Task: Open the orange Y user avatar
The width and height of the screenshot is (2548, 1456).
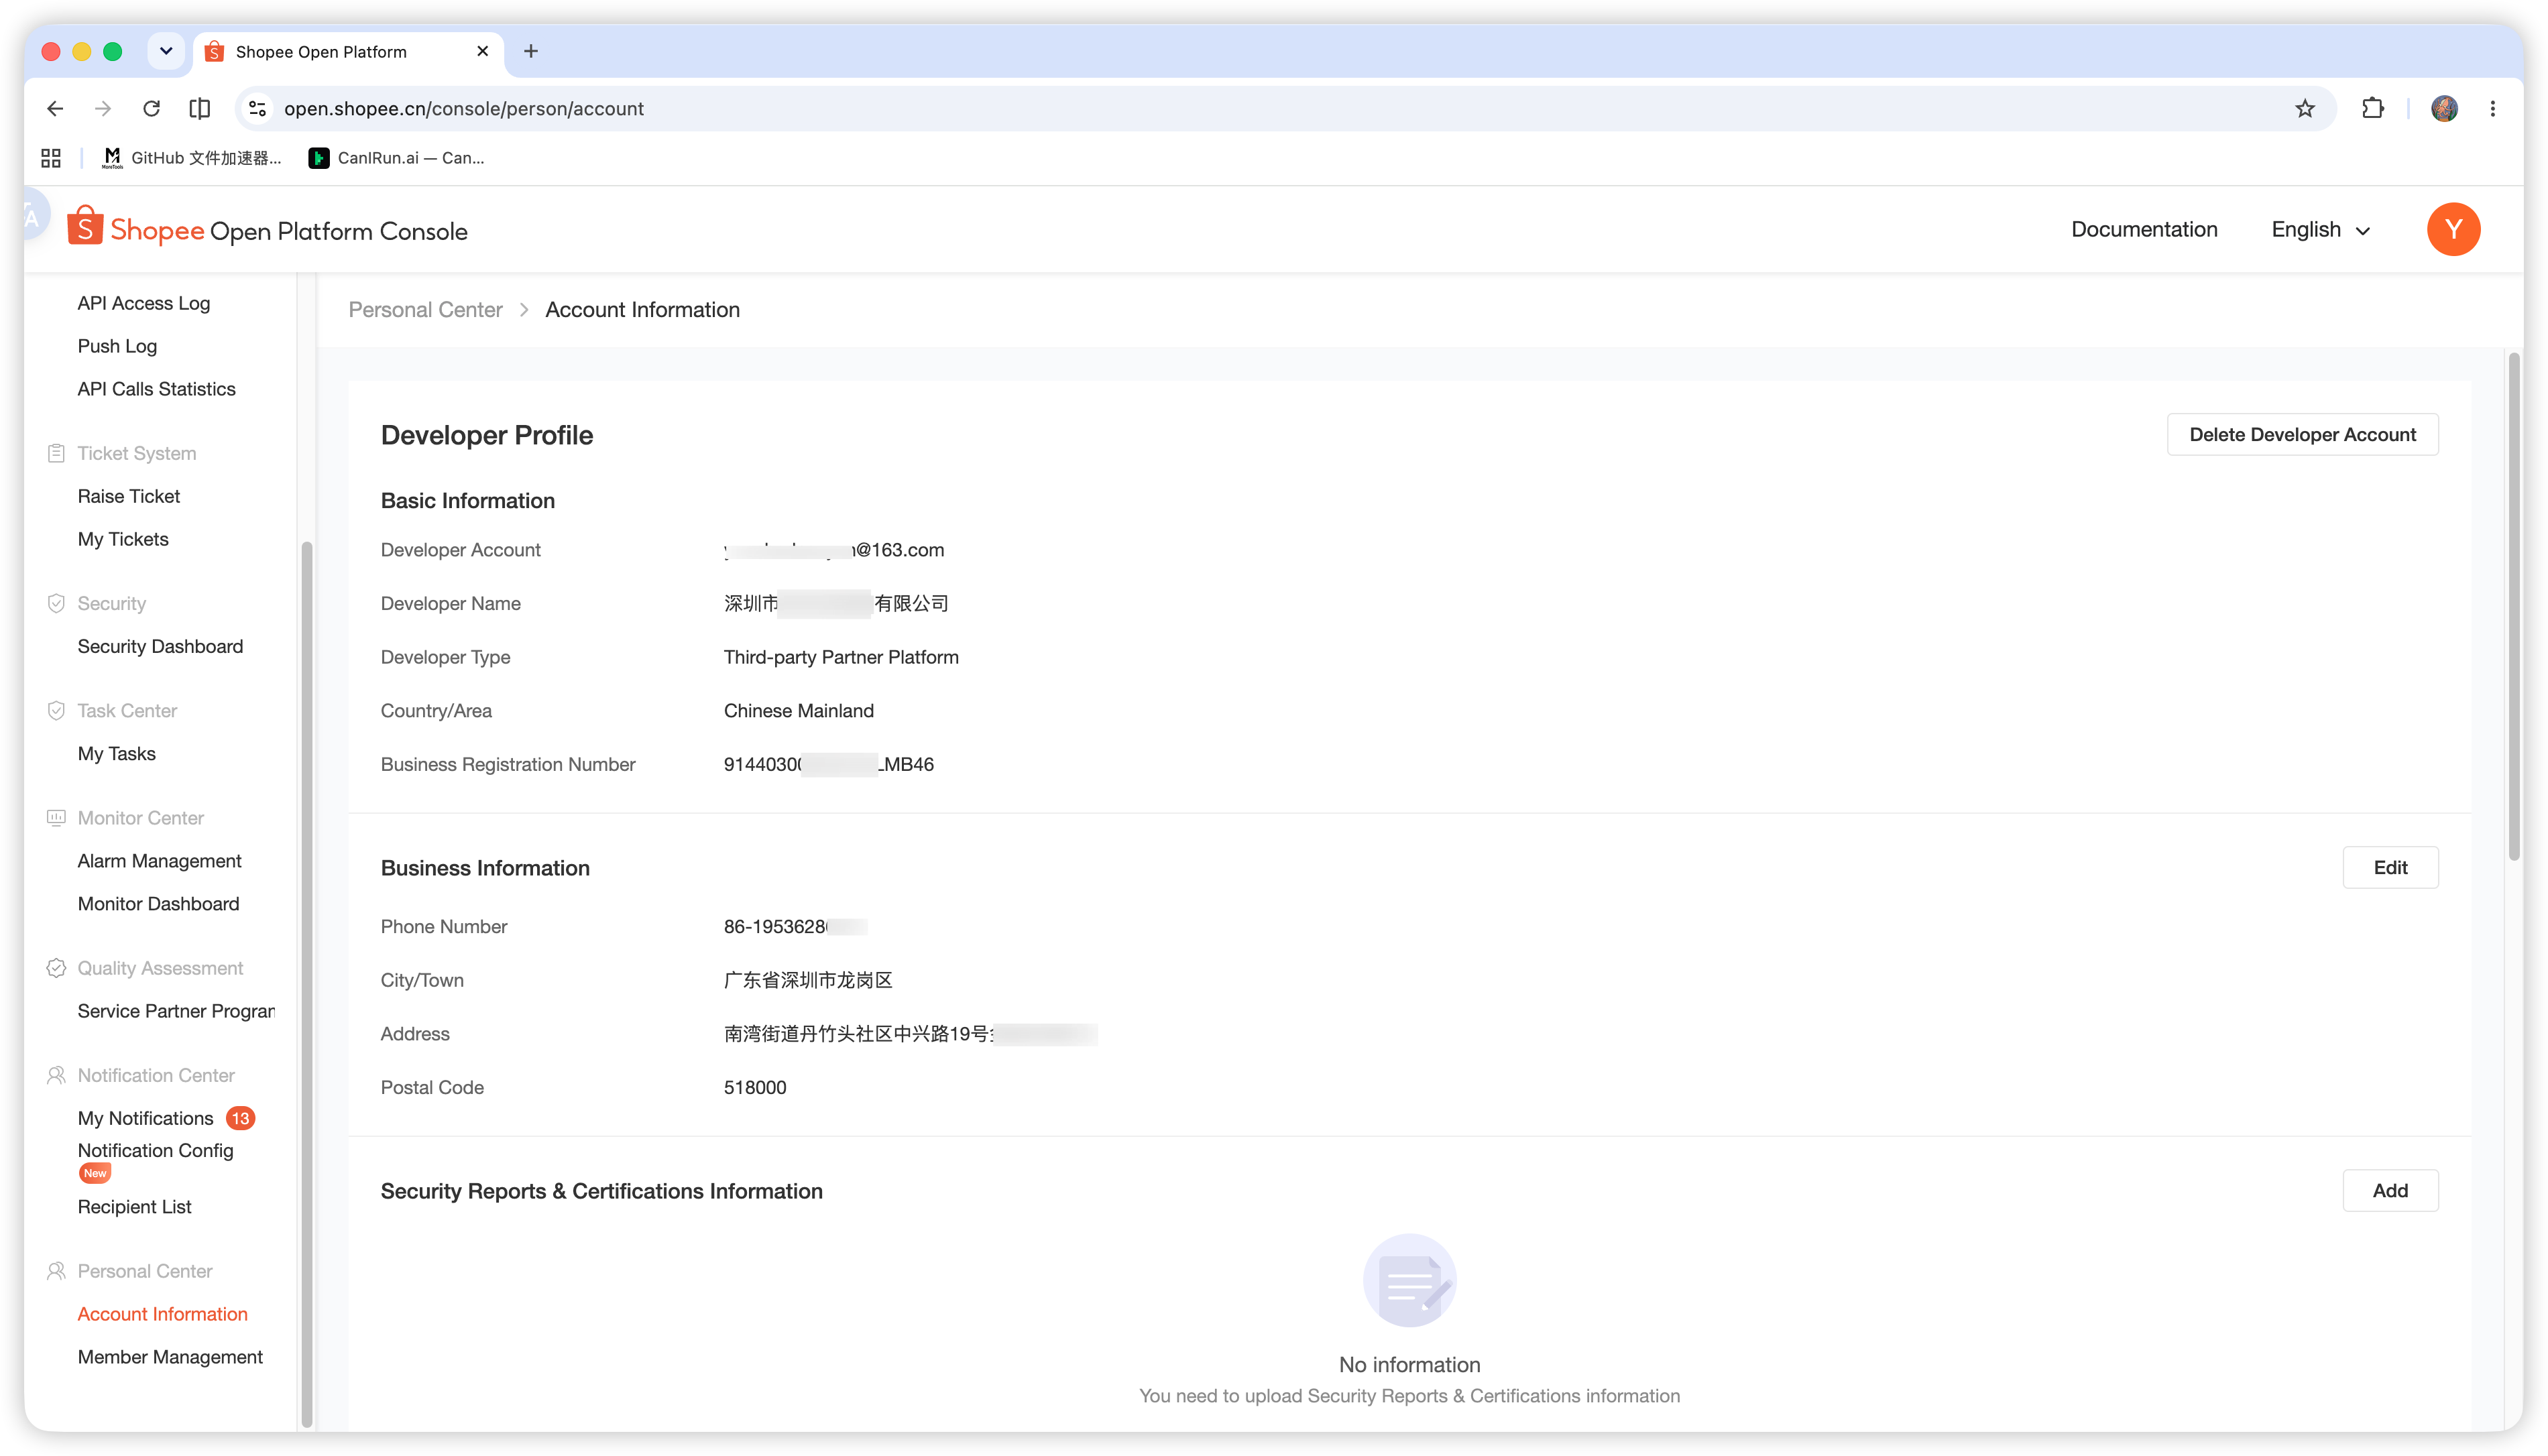Action: click(x=2453, y=229)
